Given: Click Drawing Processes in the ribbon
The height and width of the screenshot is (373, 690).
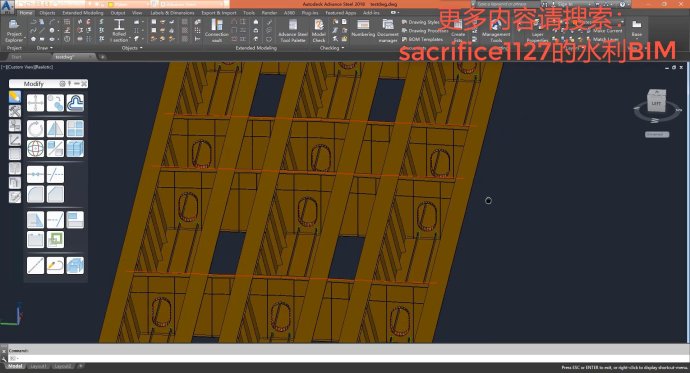Looking at the screenshot, I should [425, 31].
